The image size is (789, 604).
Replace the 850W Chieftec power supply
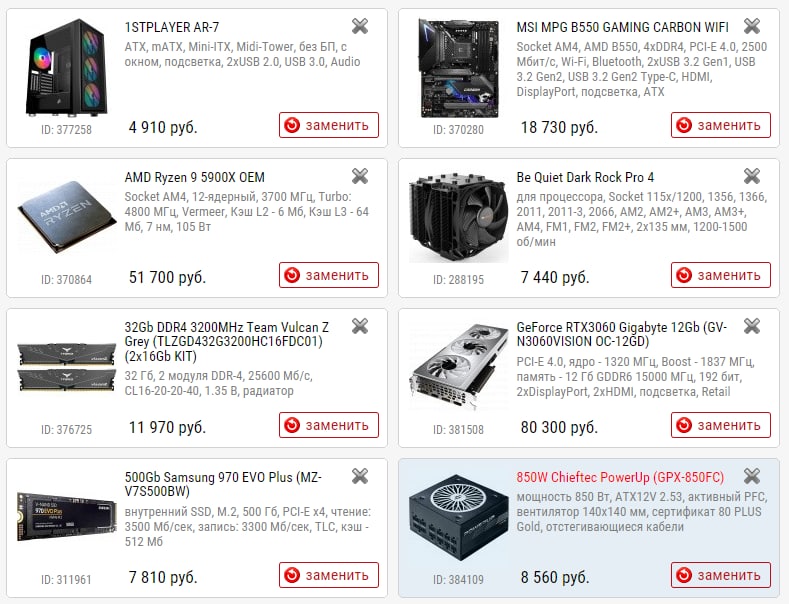(x=721, y=575)
